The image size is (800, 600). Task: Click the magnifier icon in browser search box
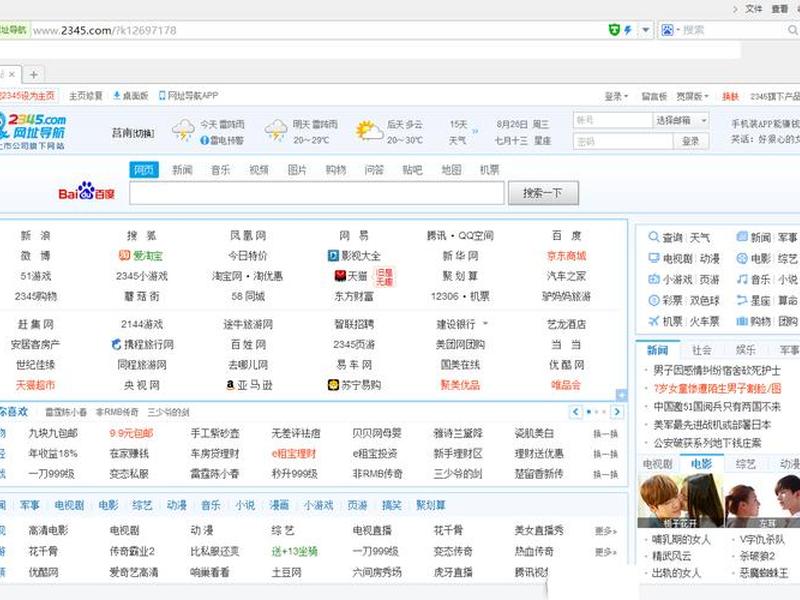793,31
